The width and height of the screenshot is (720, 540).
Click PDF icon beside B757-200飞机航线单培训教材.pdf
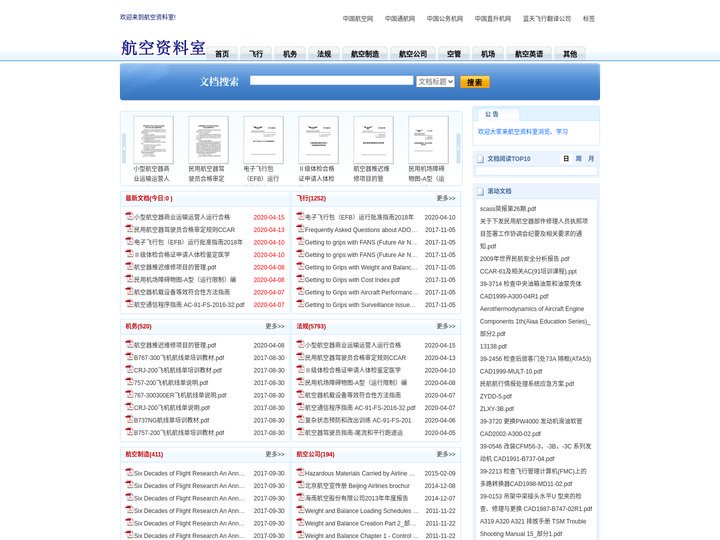pos(129,432)
